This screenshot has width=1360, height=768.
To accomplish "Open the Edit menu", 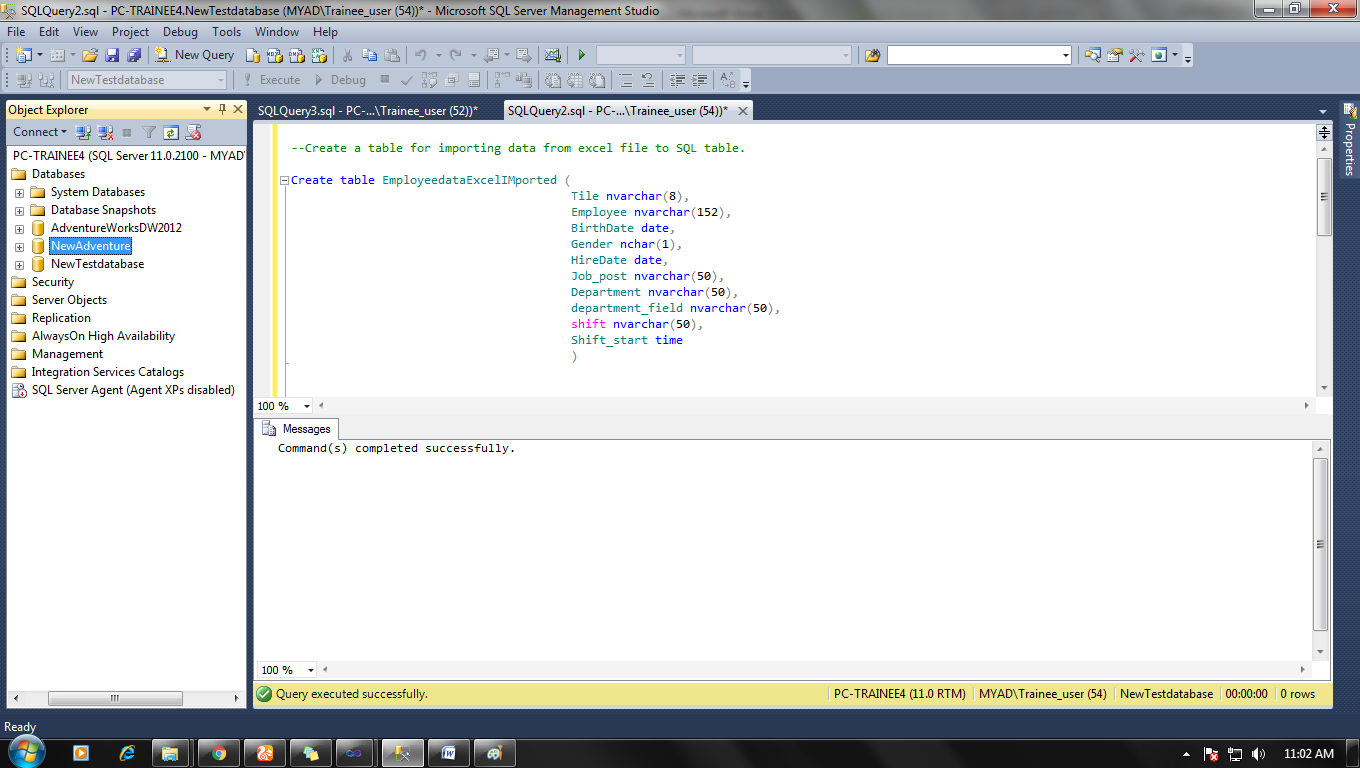I will pos(49,32).
